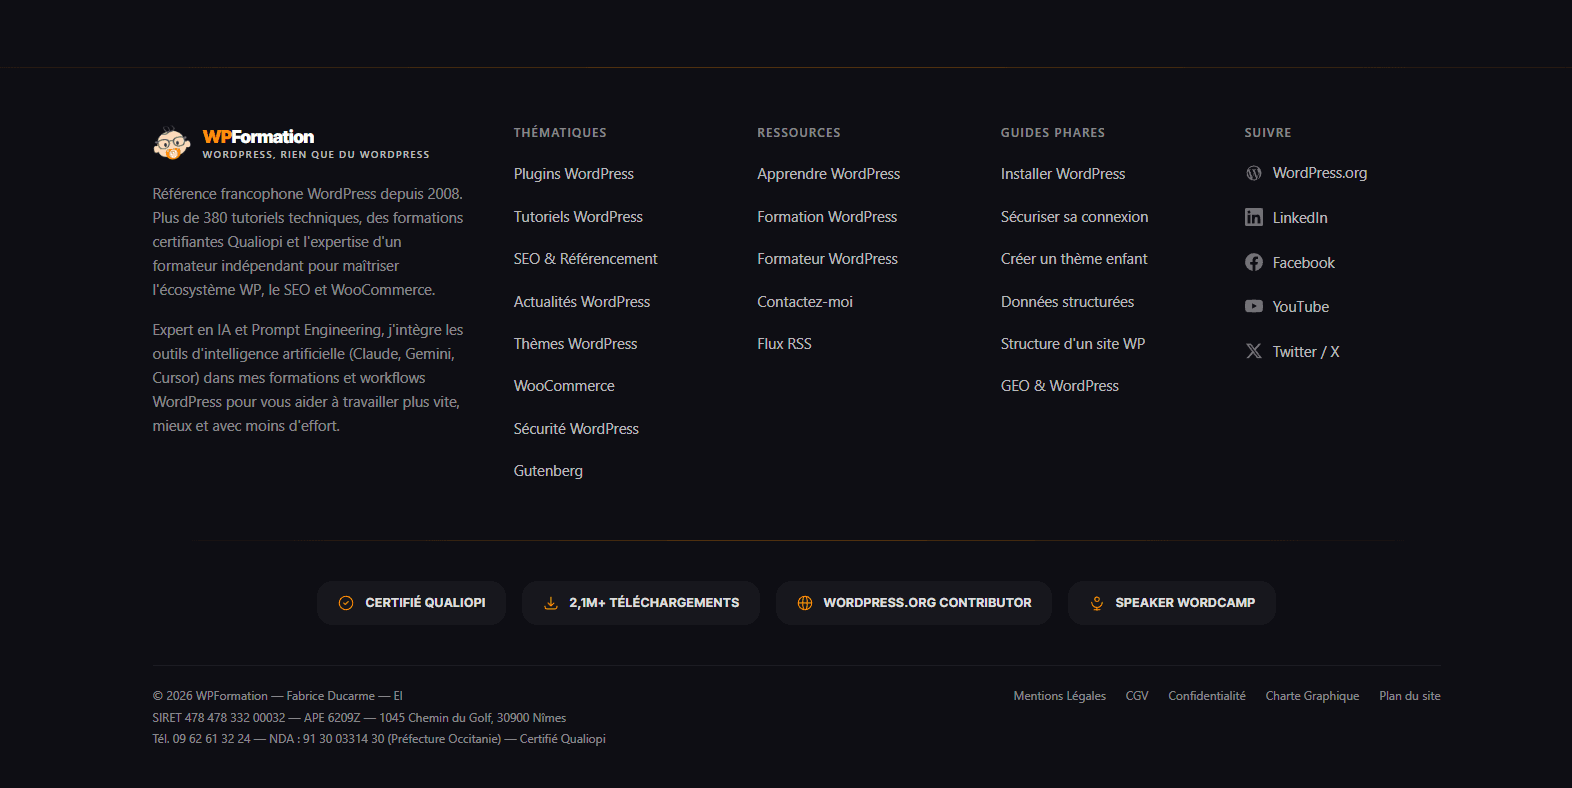This screenshot has height=788, width=1572.
Task: Click the globe icon on WordPress.org Contributor badge
Action: point(804,603)
